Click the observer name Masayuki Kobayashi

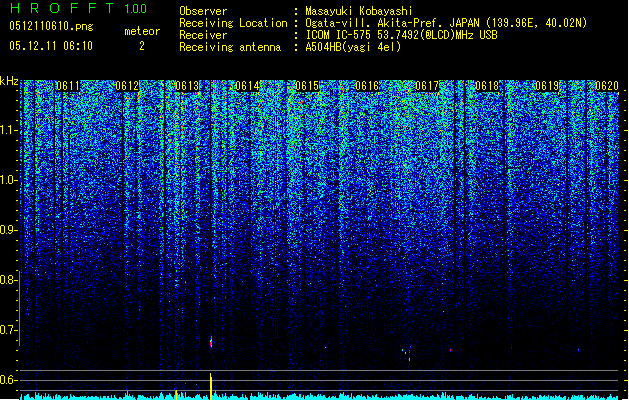(x=358, y=11)
